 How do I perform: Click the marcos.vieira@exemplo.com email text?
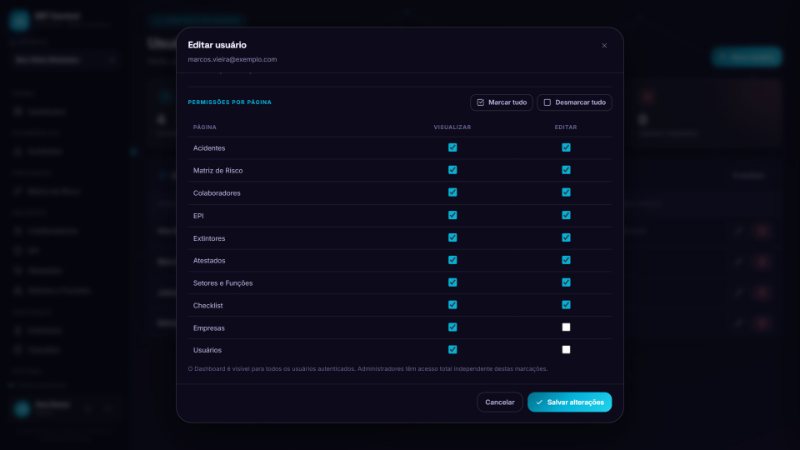[x=232, y=59]
